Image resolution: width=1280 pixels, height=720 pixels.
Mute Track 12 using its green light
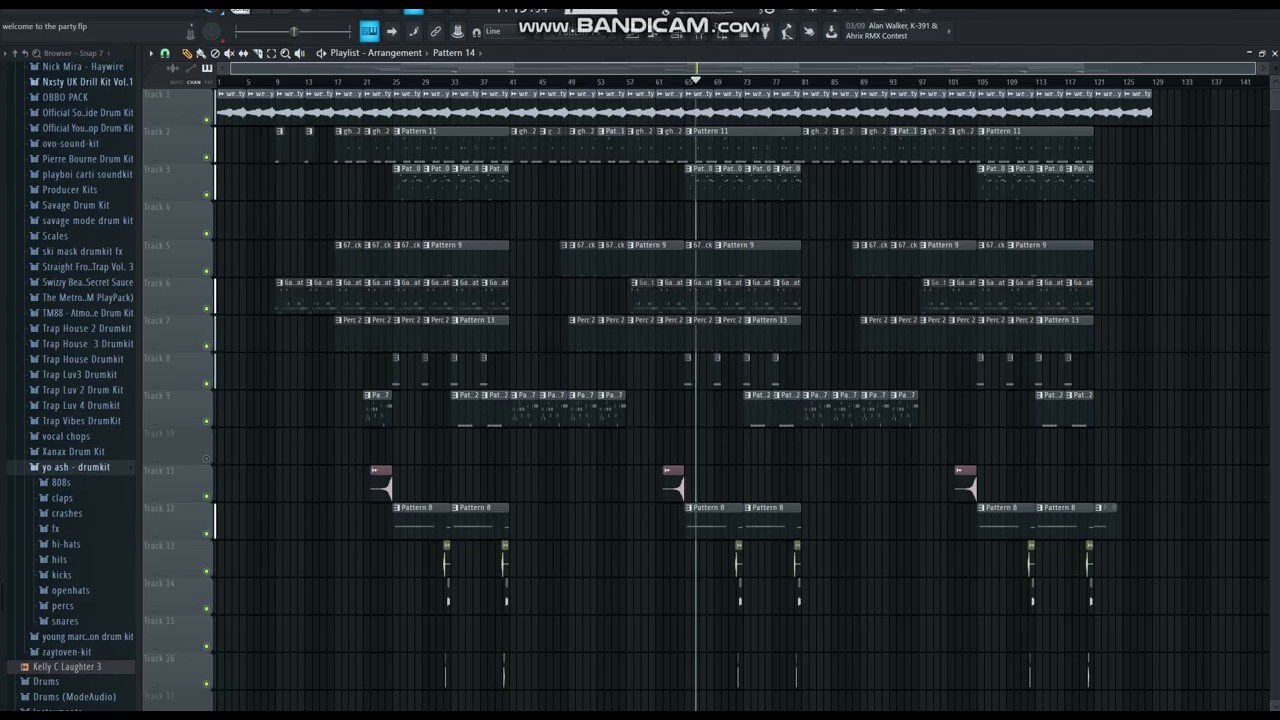pyautogui.click(x=207, y=534)
